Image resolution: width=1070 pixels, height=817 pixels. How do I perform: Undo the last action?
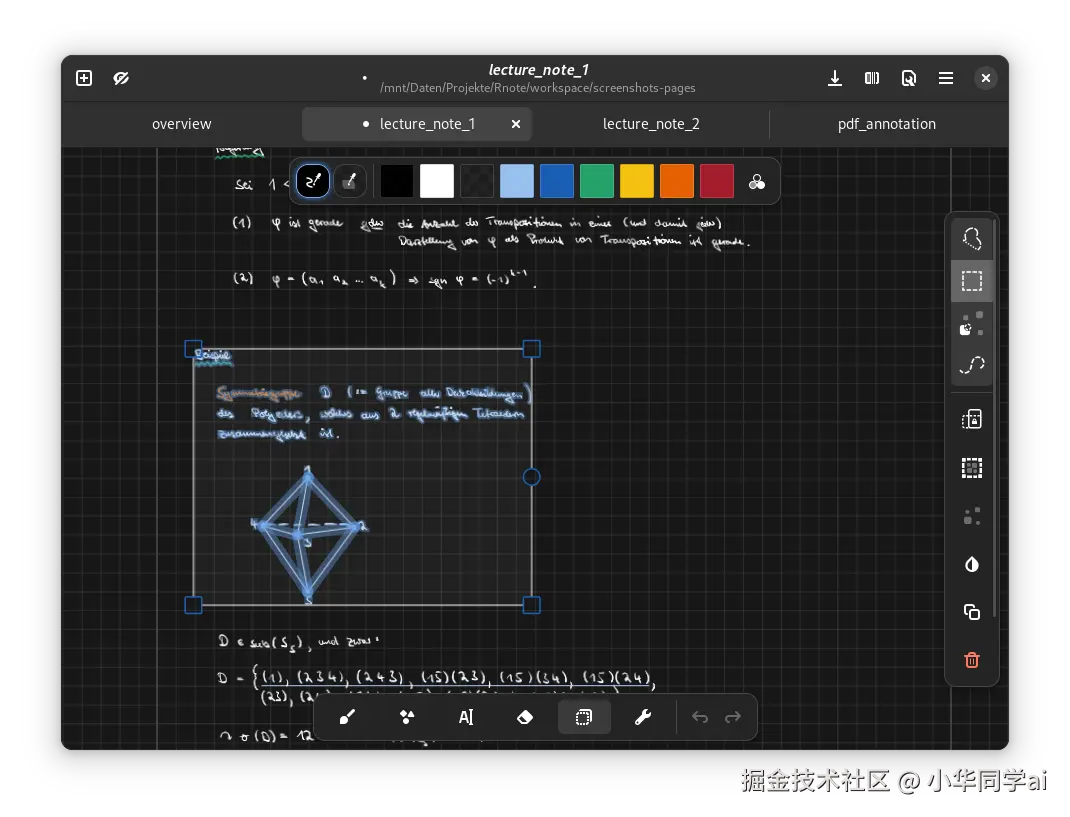tap(699, 717)
